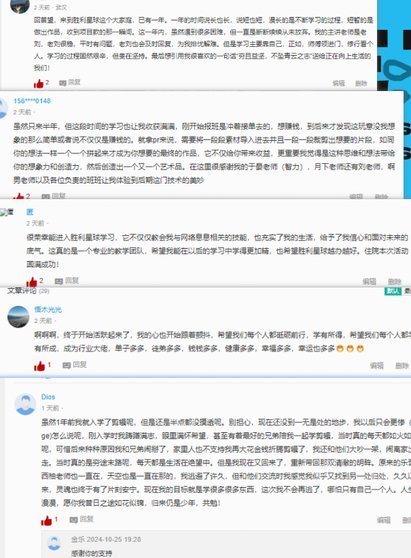411x558 pixels.
Task: Click reply icon under Dios's comment
Action: pyautogui.click(x=74, y=520)
